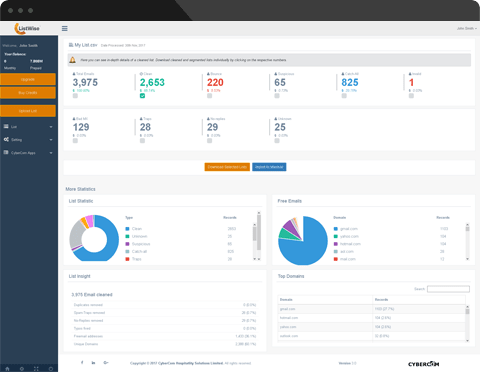Open the LinkedIn icon in footer
The width and height of the screenshot is (480, 372).
[93, 363]
